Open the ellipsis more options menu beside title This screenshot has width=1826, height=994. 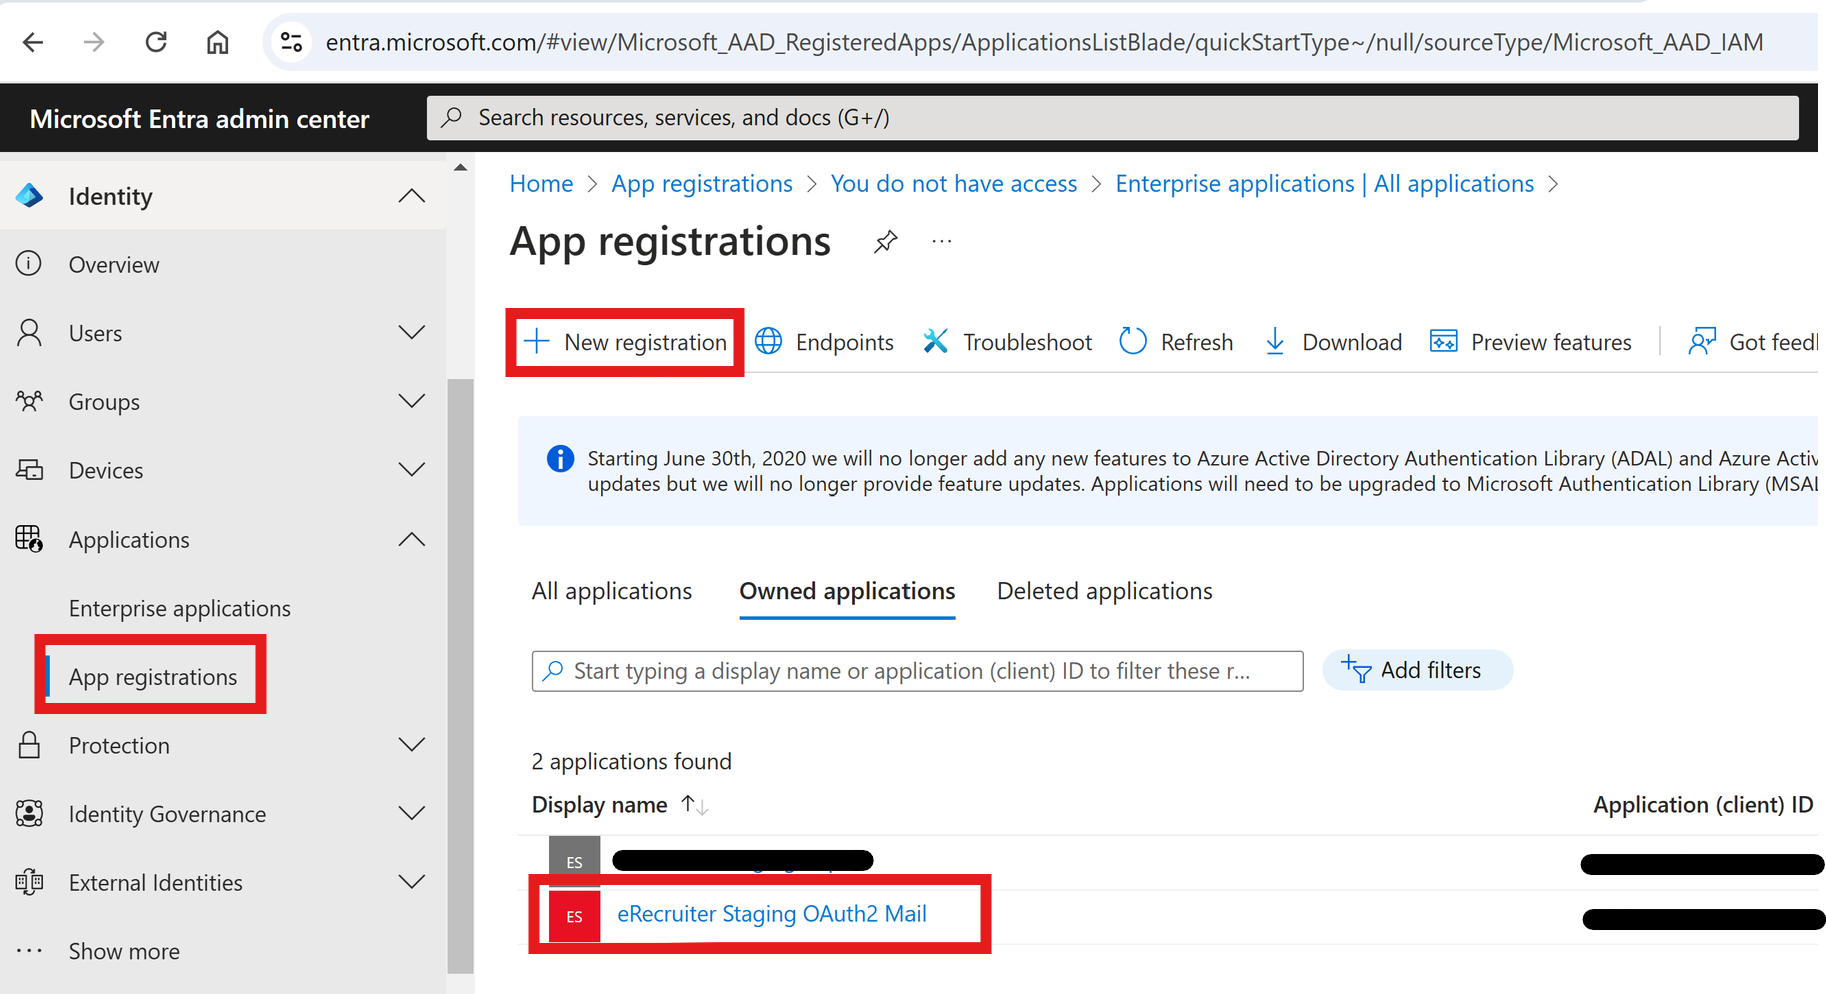[942, 241]
